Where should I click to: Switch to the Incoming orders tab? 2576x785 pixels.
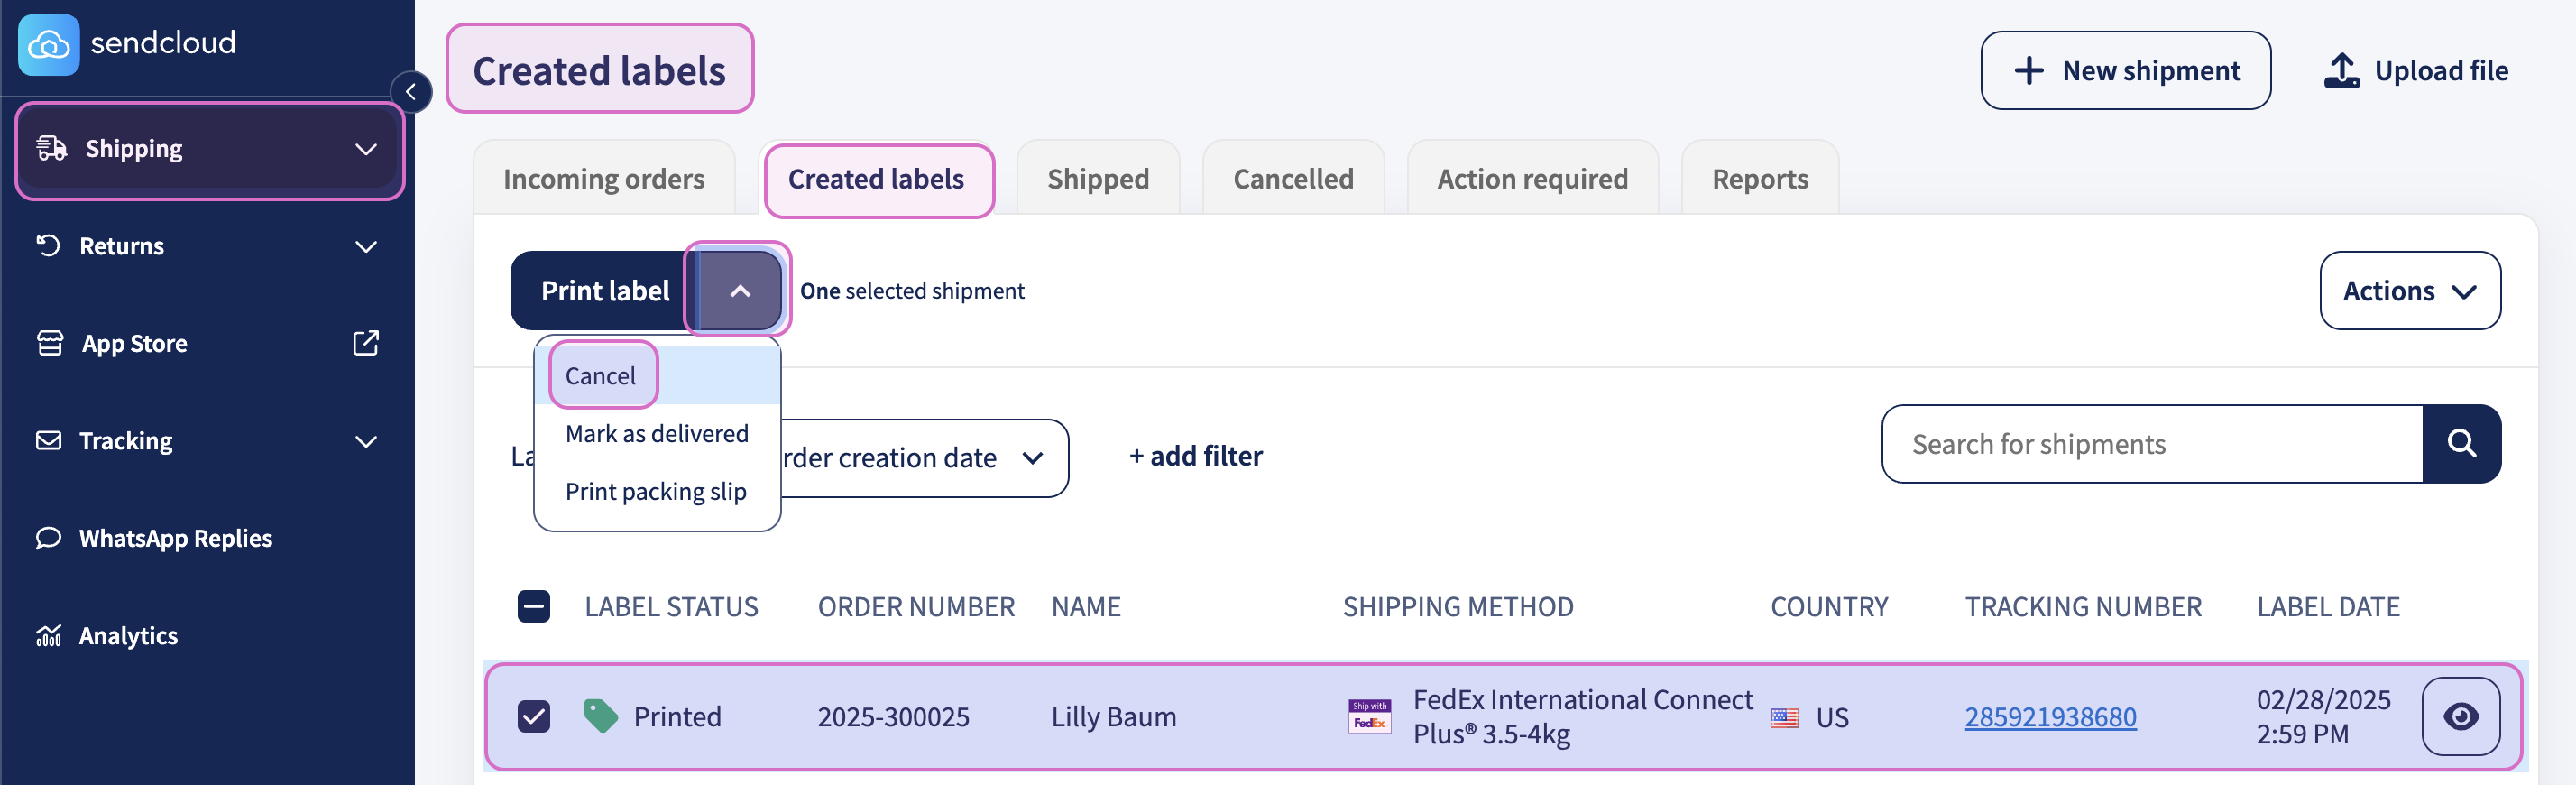pos(603,179)
